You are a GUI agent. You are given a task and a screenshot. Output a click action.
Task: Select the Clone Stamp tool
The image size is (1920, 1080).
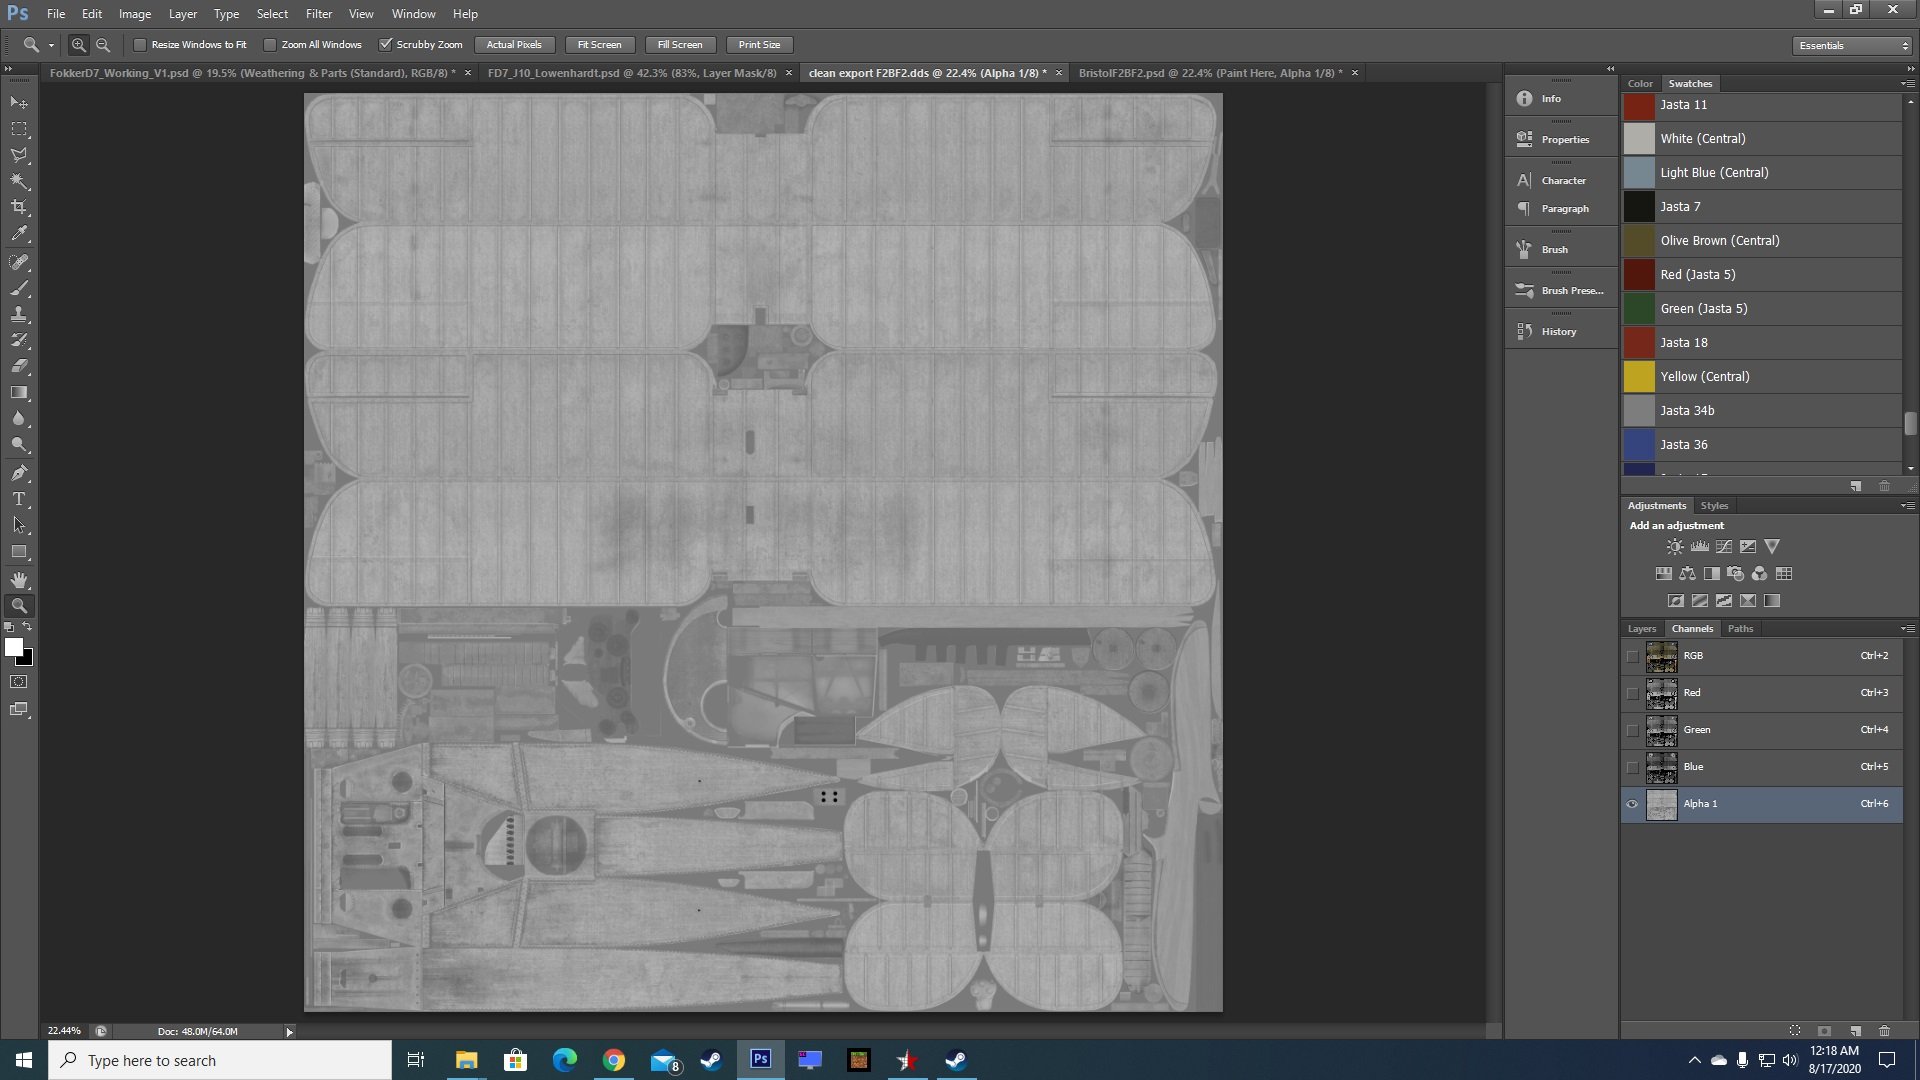(19, 314)
